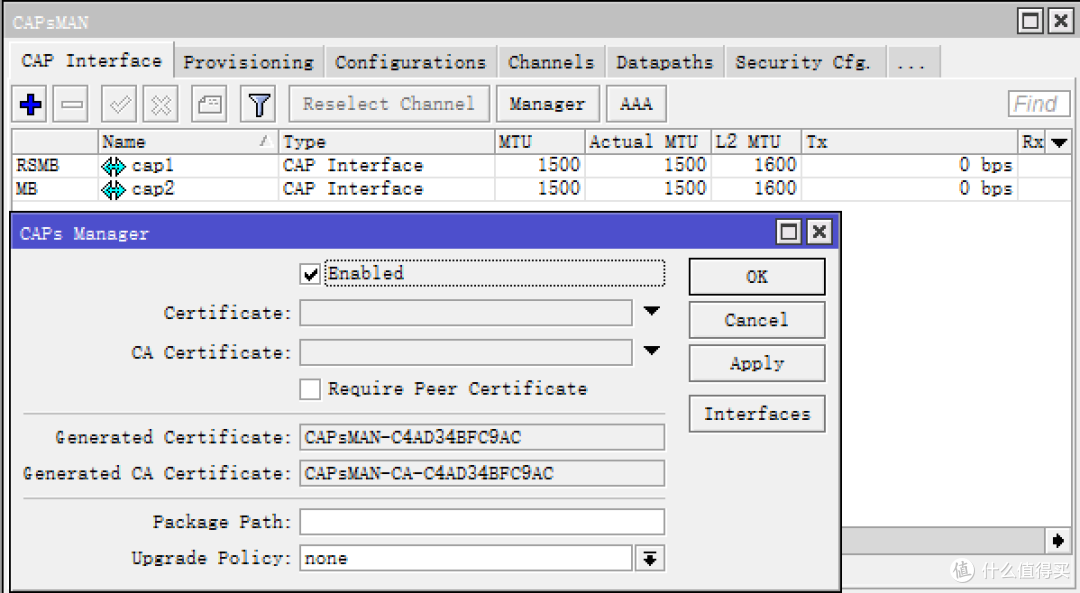Expand the Certificate dropdown arrow
The height and width of the screenshot is (593, 1080).
pos(652,312)
